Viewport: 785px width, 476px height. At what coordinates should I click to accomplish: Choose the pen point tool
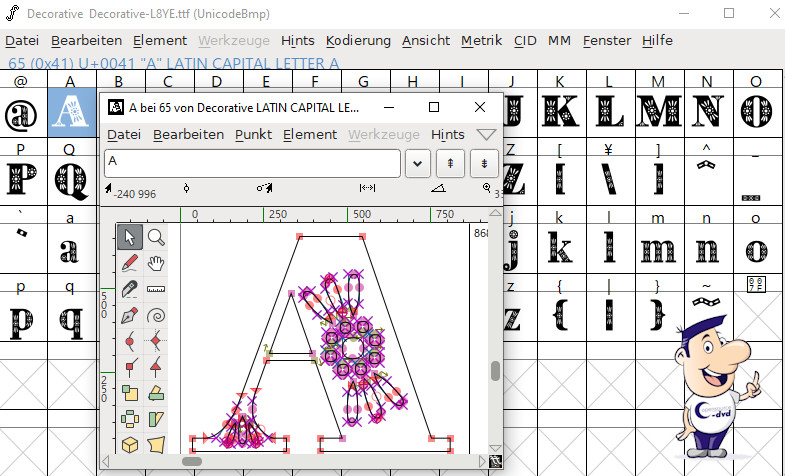point(130,315)
